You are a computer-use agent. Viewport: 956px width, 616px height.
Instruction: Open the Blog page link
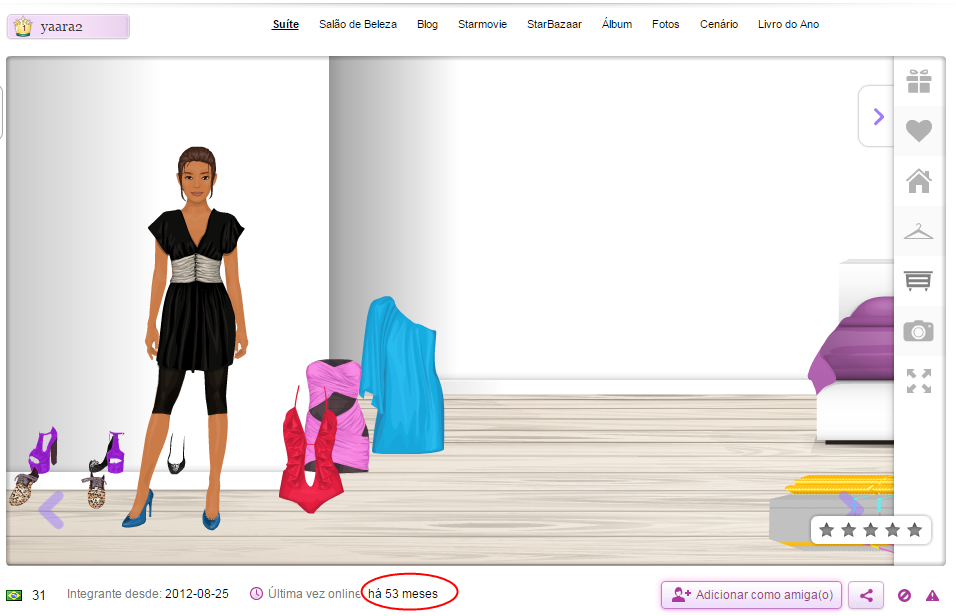point(428,24)
